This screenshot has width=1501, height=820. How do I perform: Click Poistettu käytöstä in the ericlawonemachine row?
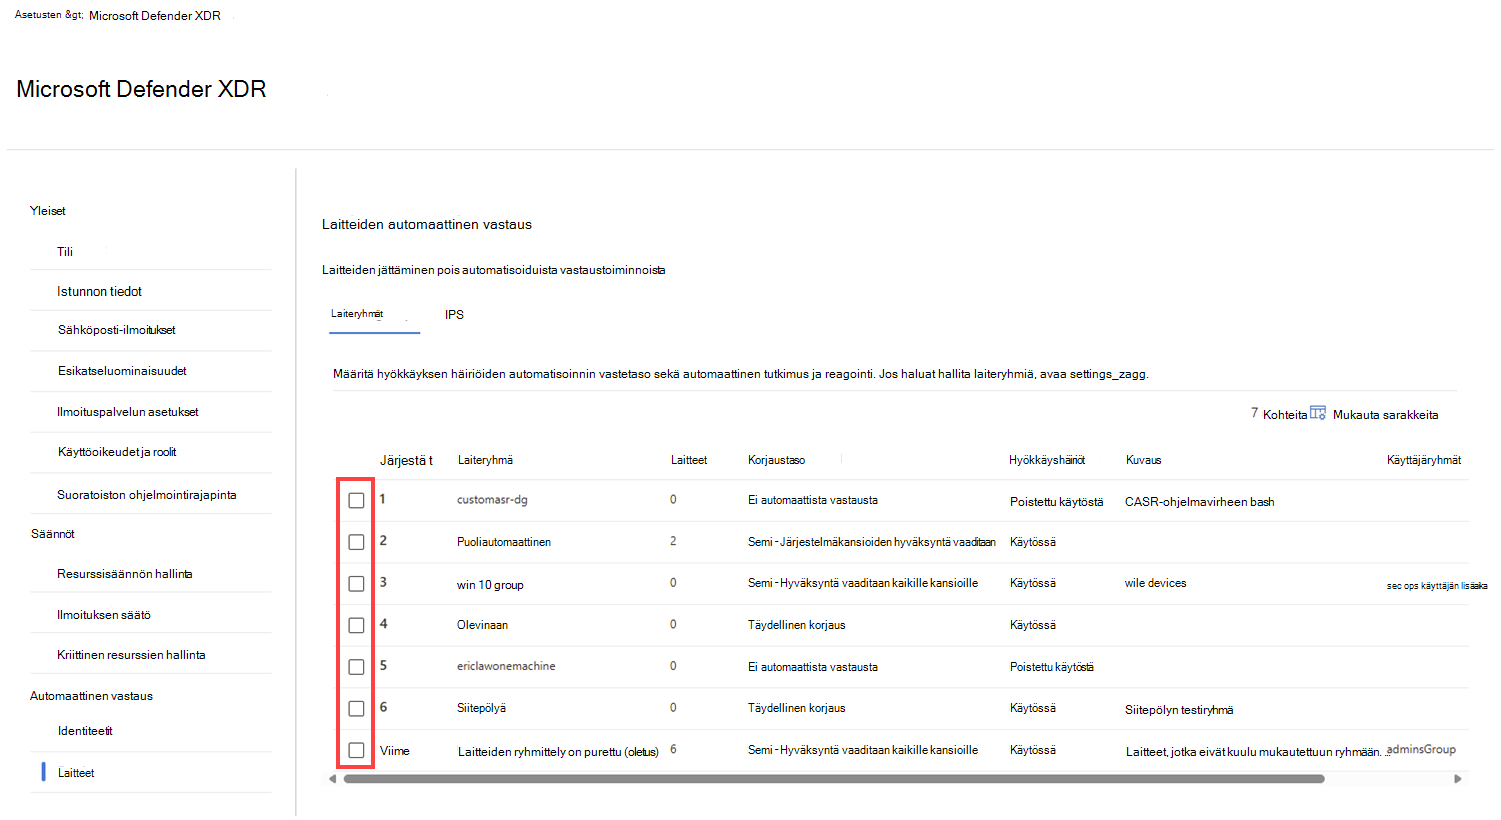click(1052, 667)
